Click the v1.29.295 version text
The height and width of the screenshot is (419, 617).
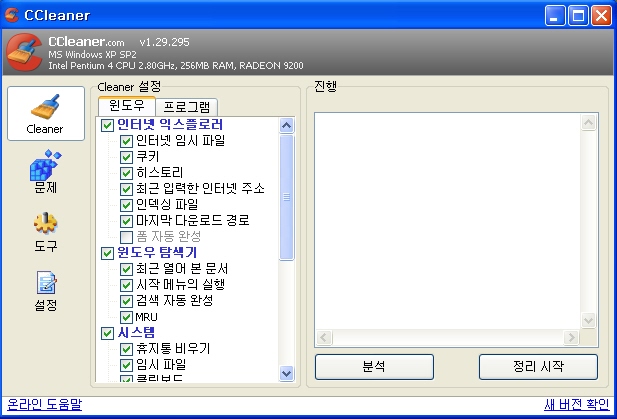click(164, 42)
